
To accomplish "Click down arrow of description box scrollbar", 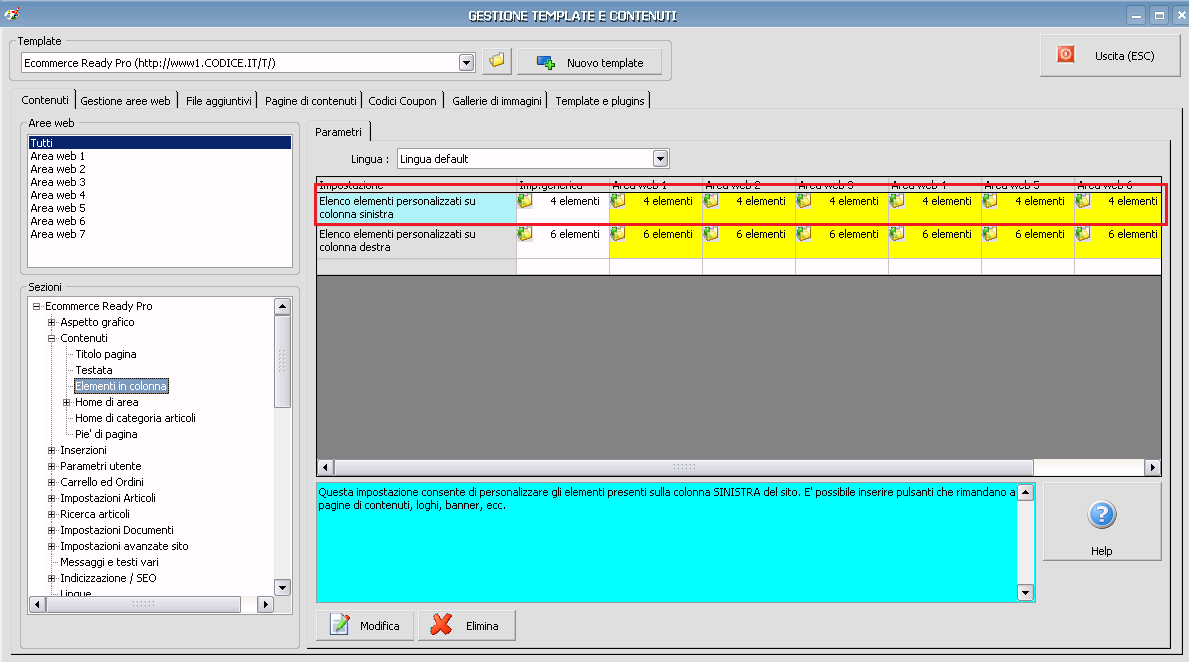I will pos(1025,593).
